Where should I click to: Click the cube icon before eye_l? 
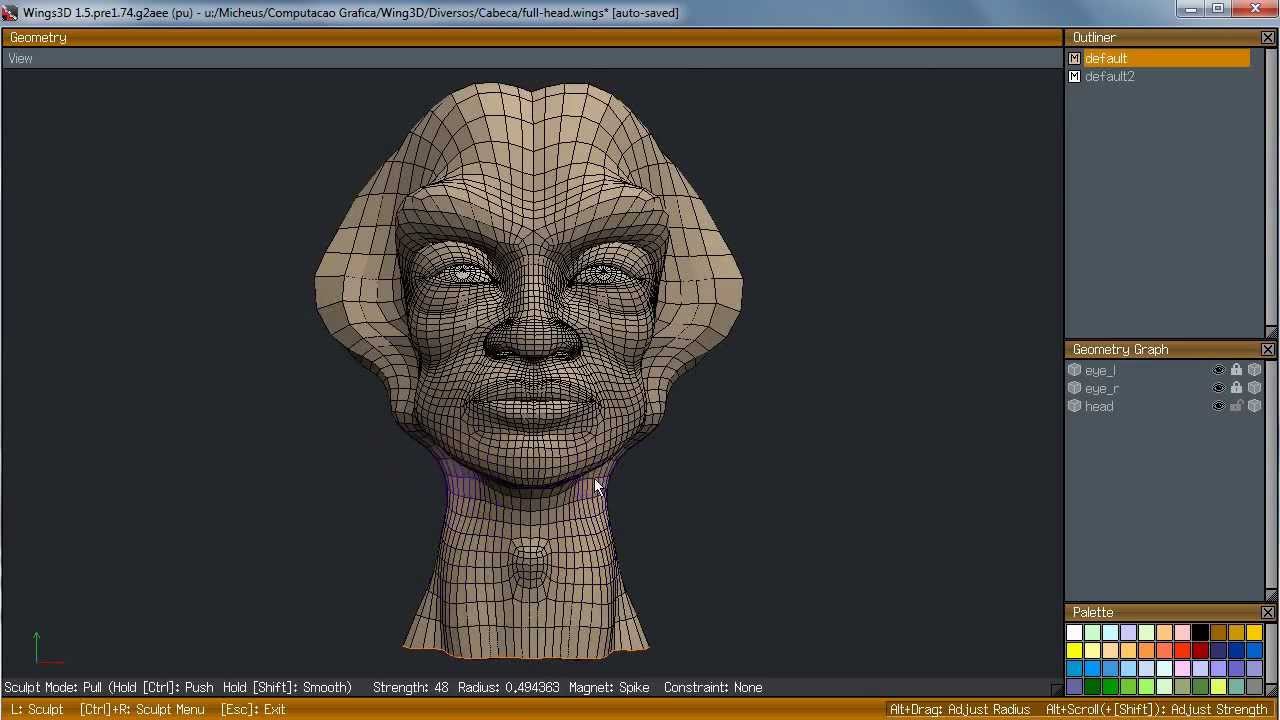[1074, 371]
